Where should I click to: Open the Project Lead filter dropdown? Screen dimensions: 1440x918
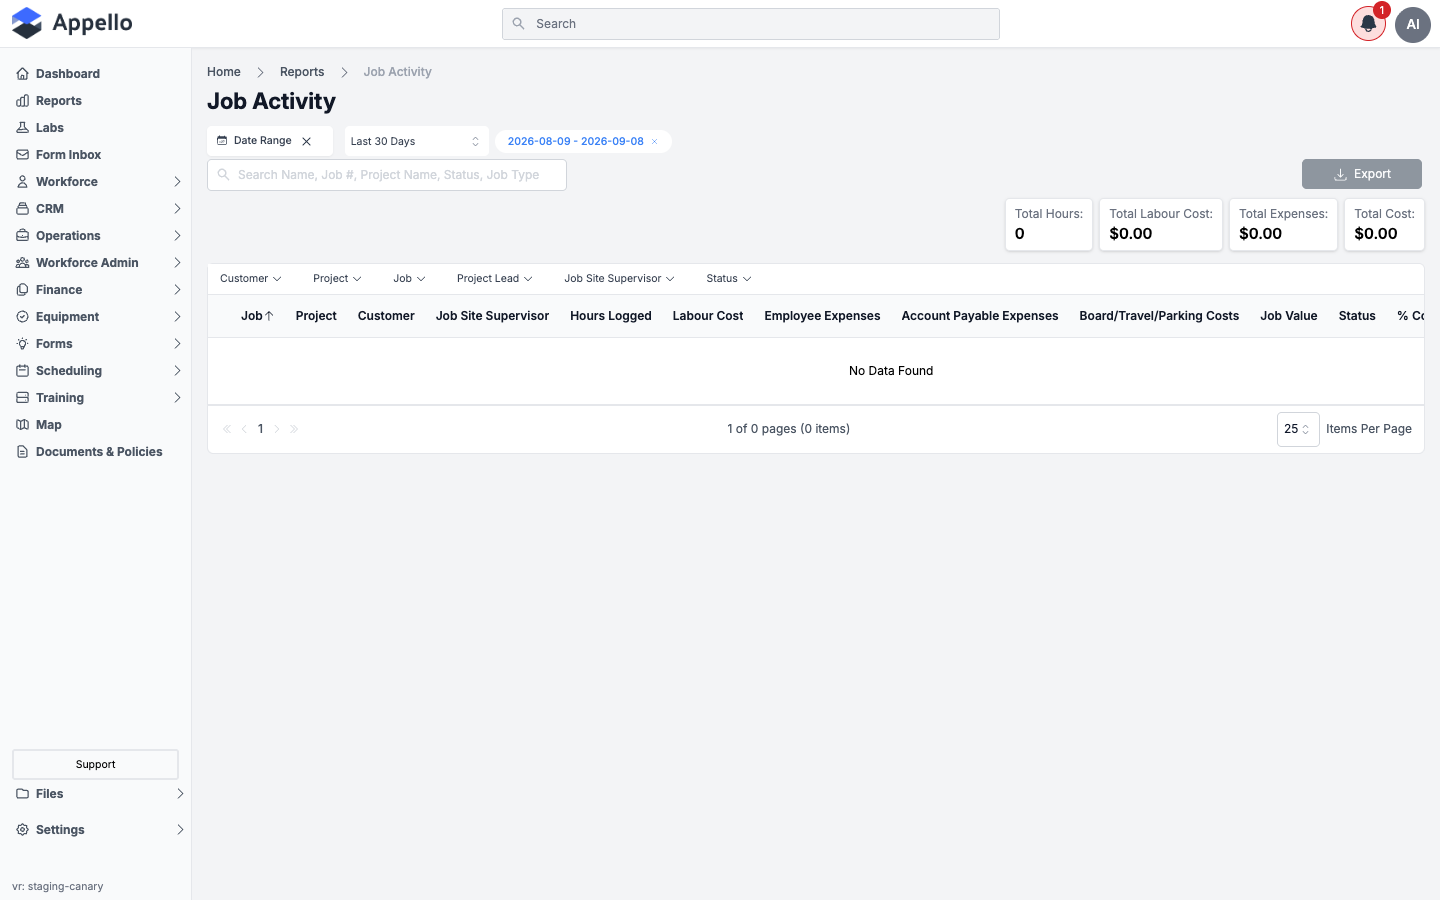[x=495, y=279]
